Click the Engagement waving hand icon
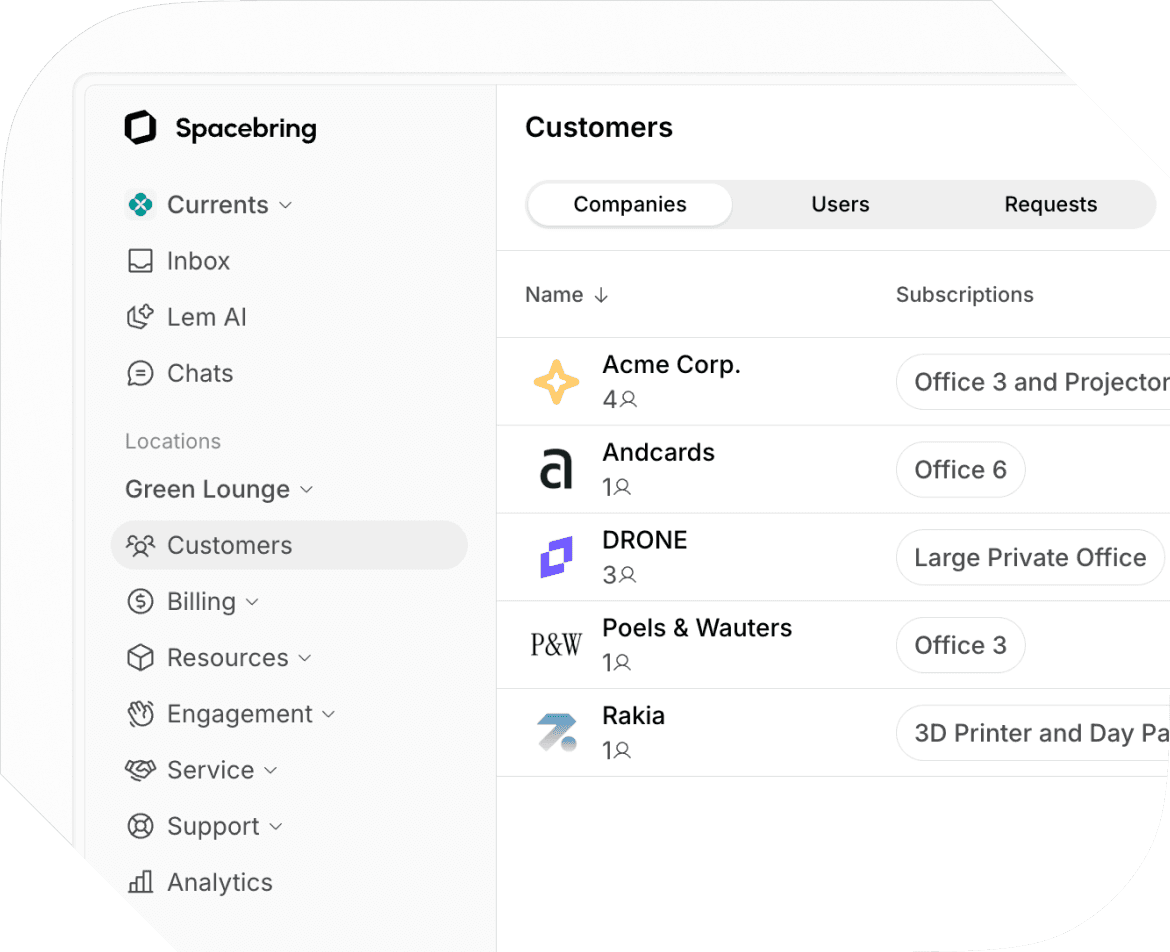Image resolution: width=1170 pixels, height=952 pixels. pos(140,714)
